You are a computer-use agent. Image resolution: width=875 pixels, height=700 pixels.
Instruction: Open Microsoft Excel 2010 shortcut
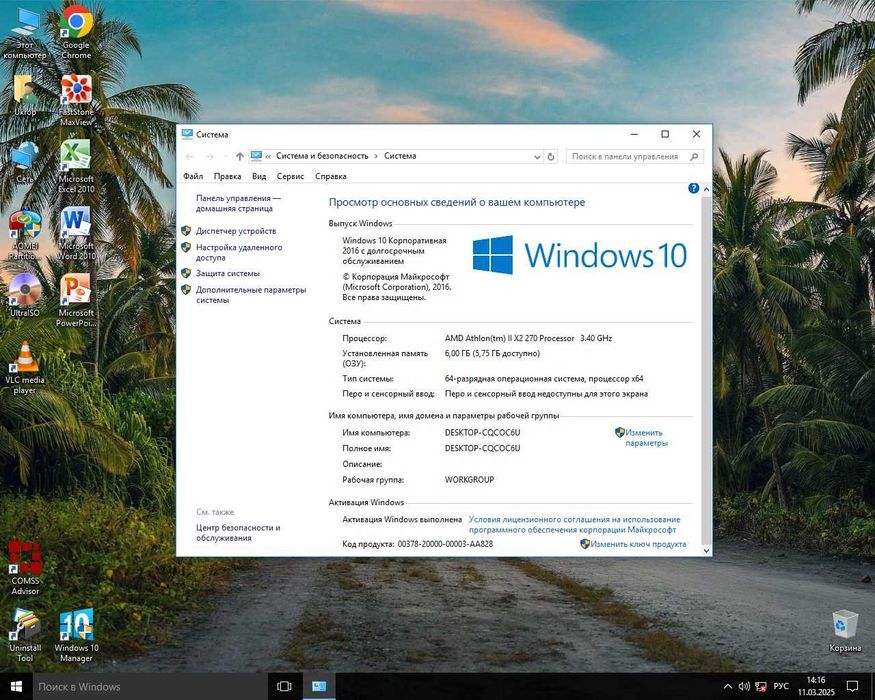point(76,166)
